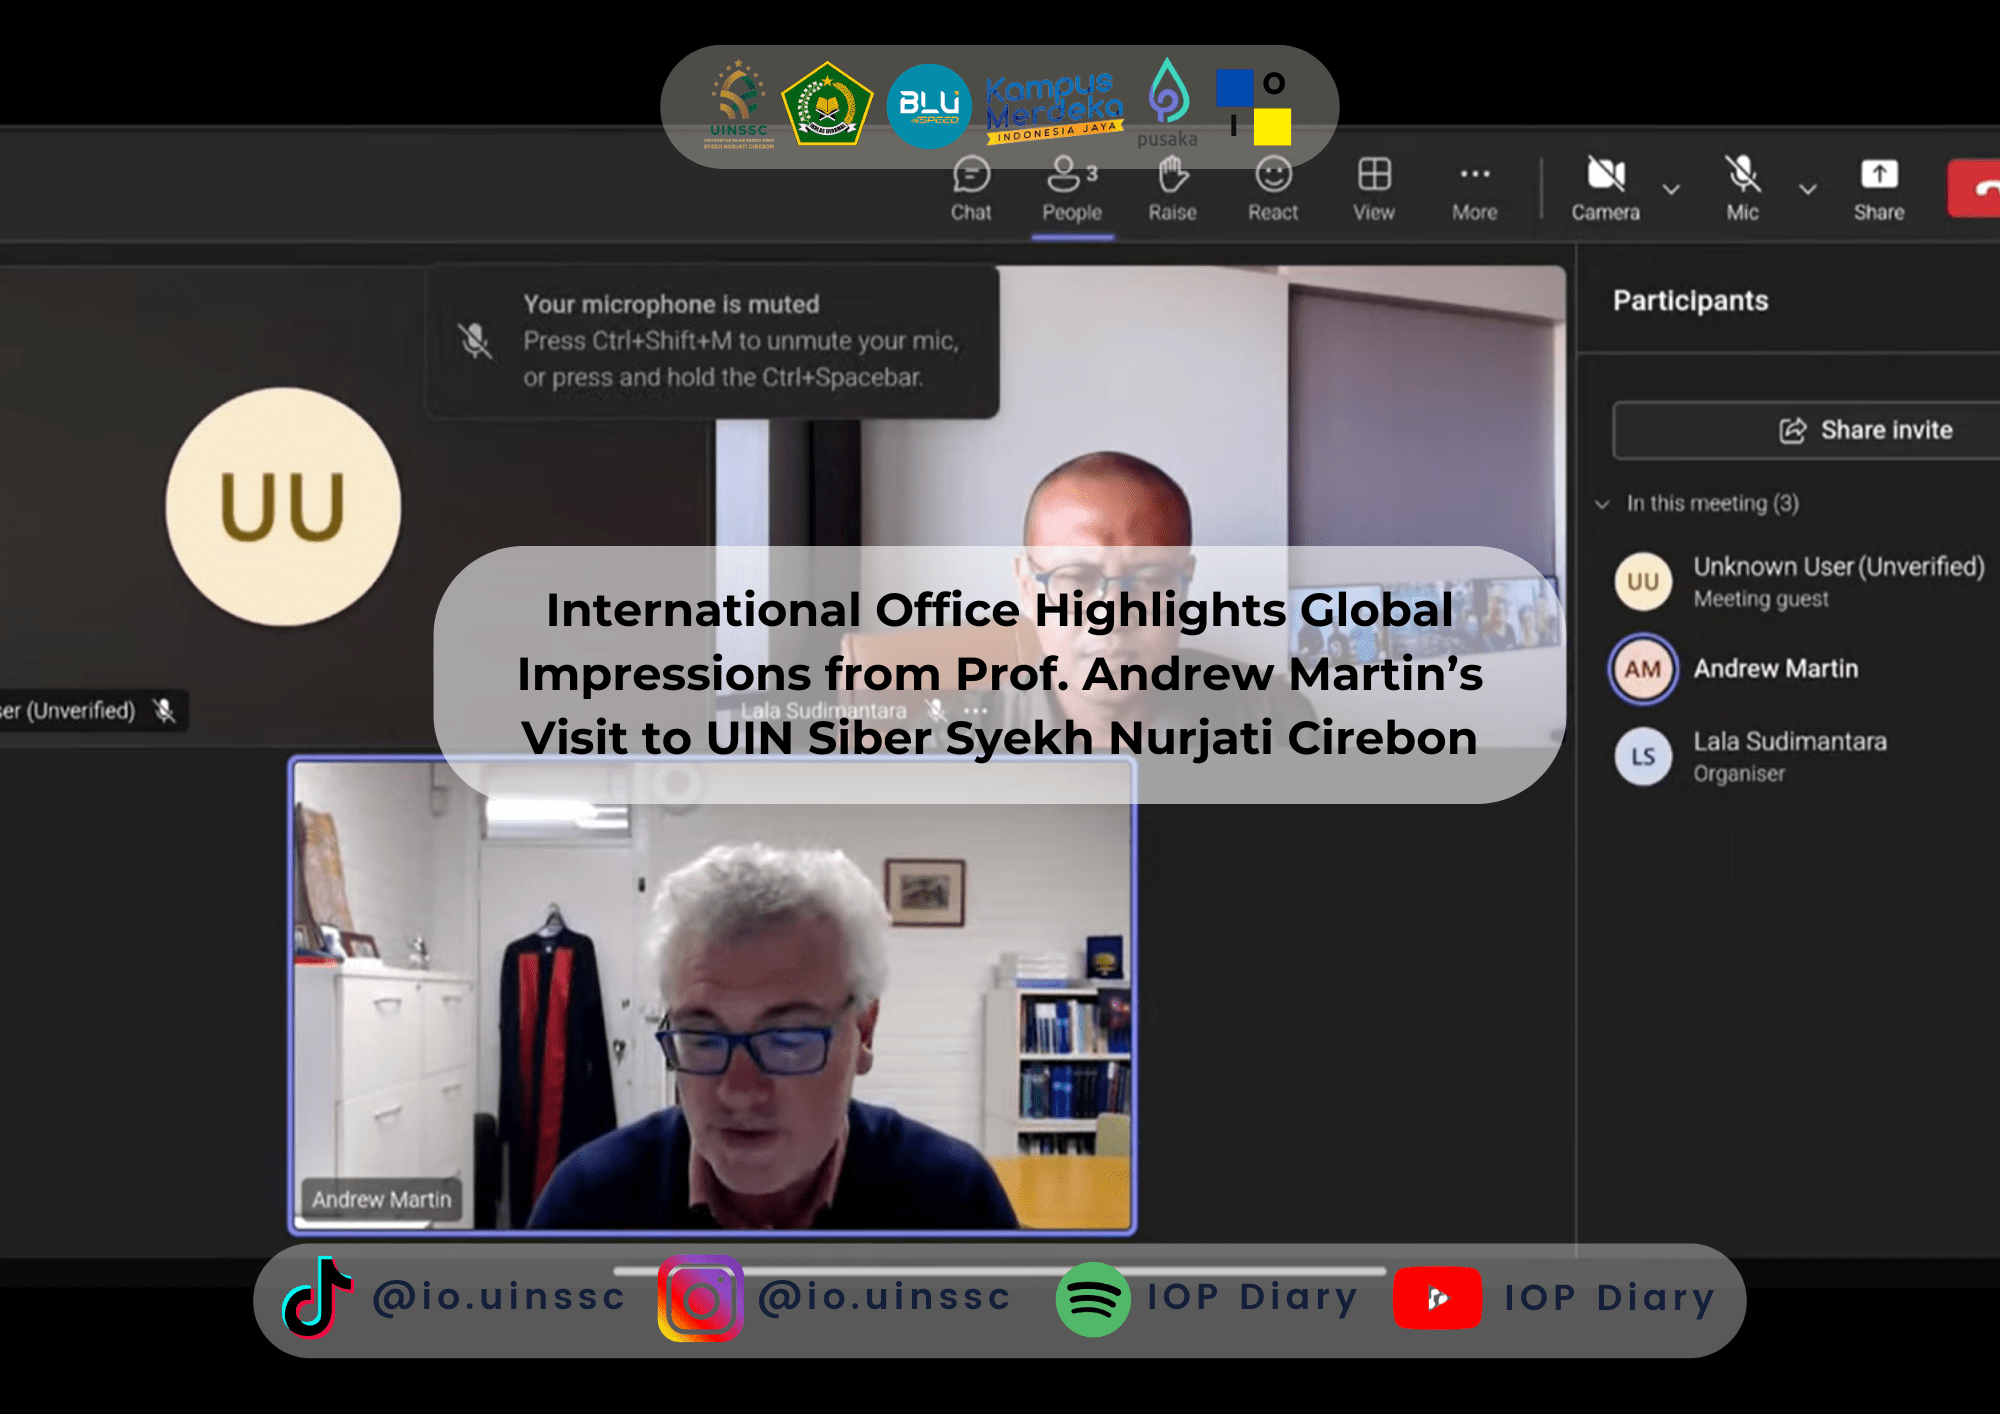This screenshot has height=1414, width=2000.
Task: Click the BLU Speed logo
Action: click(x=929, y=106)
